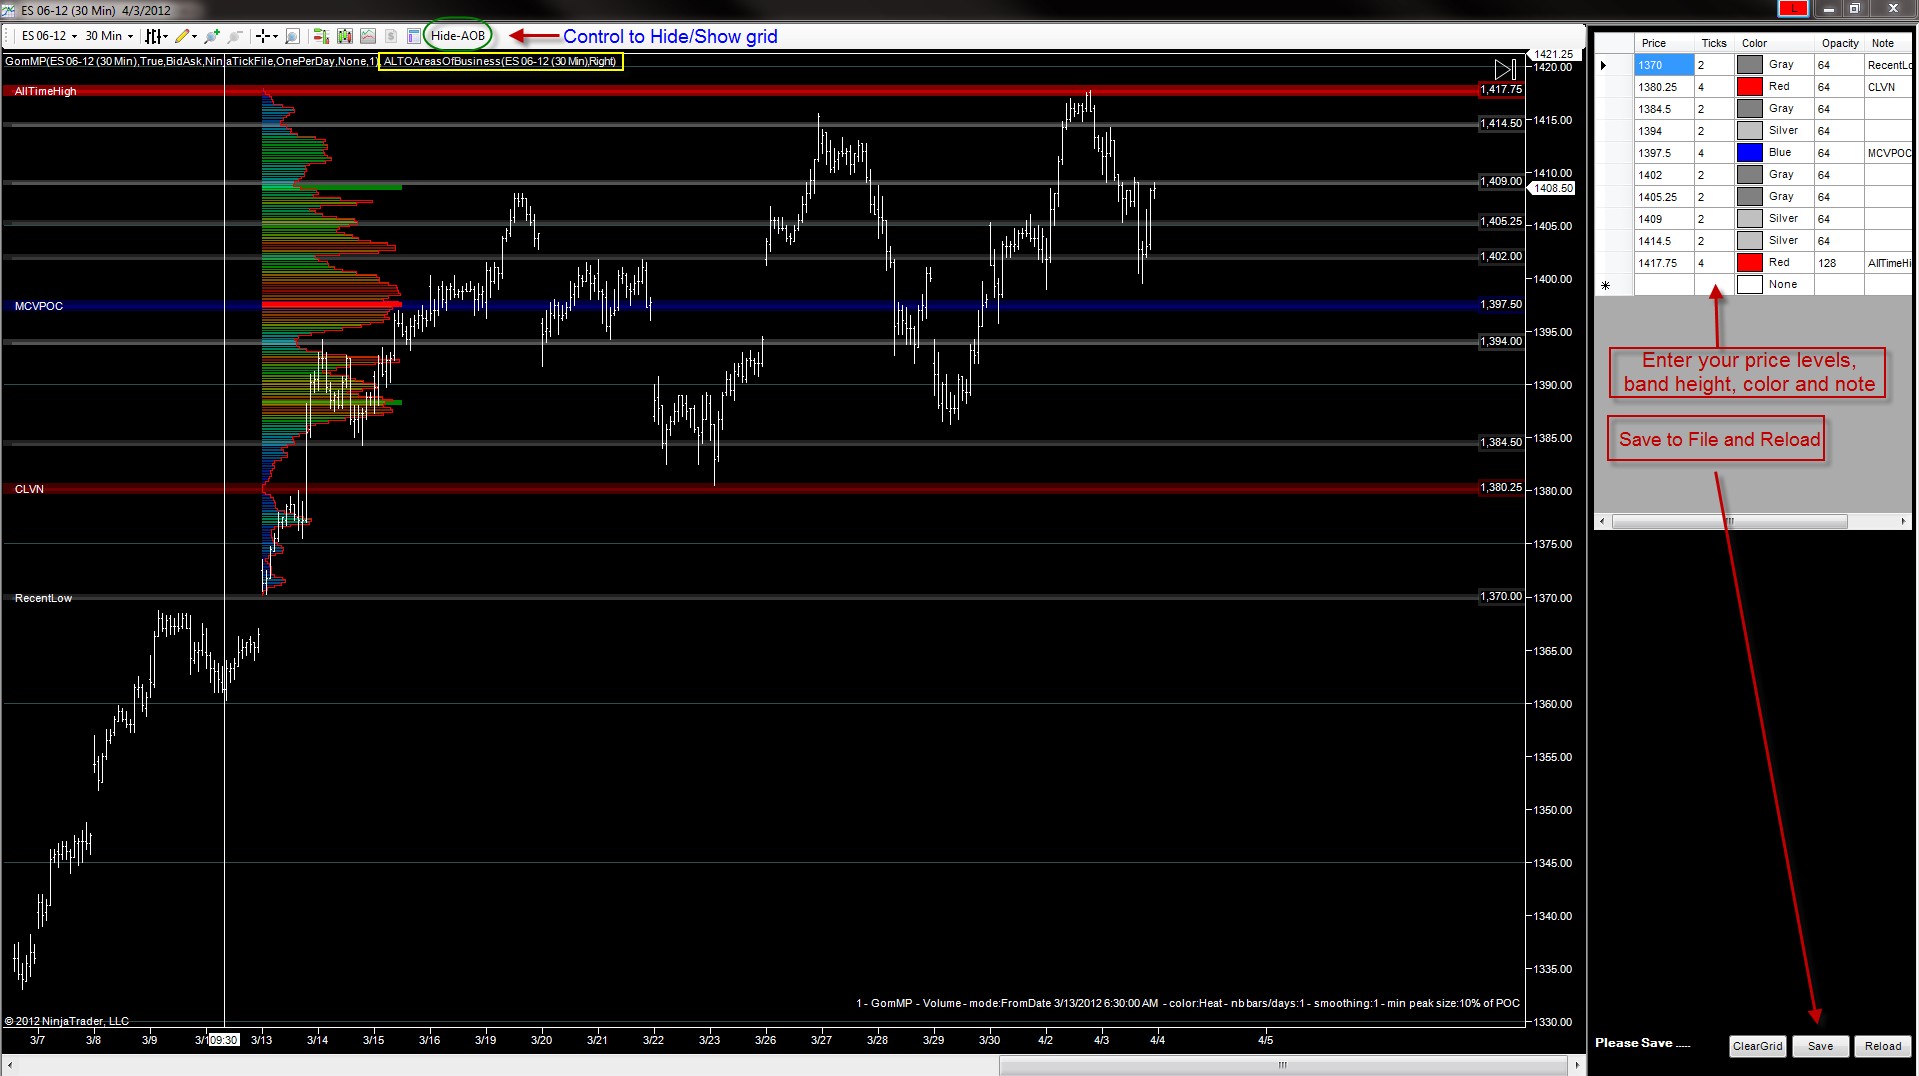Jump to the latest bar using the chart arrow
The image size is (1919, 1076).
pyautogui.click(x=1505, y=69)
